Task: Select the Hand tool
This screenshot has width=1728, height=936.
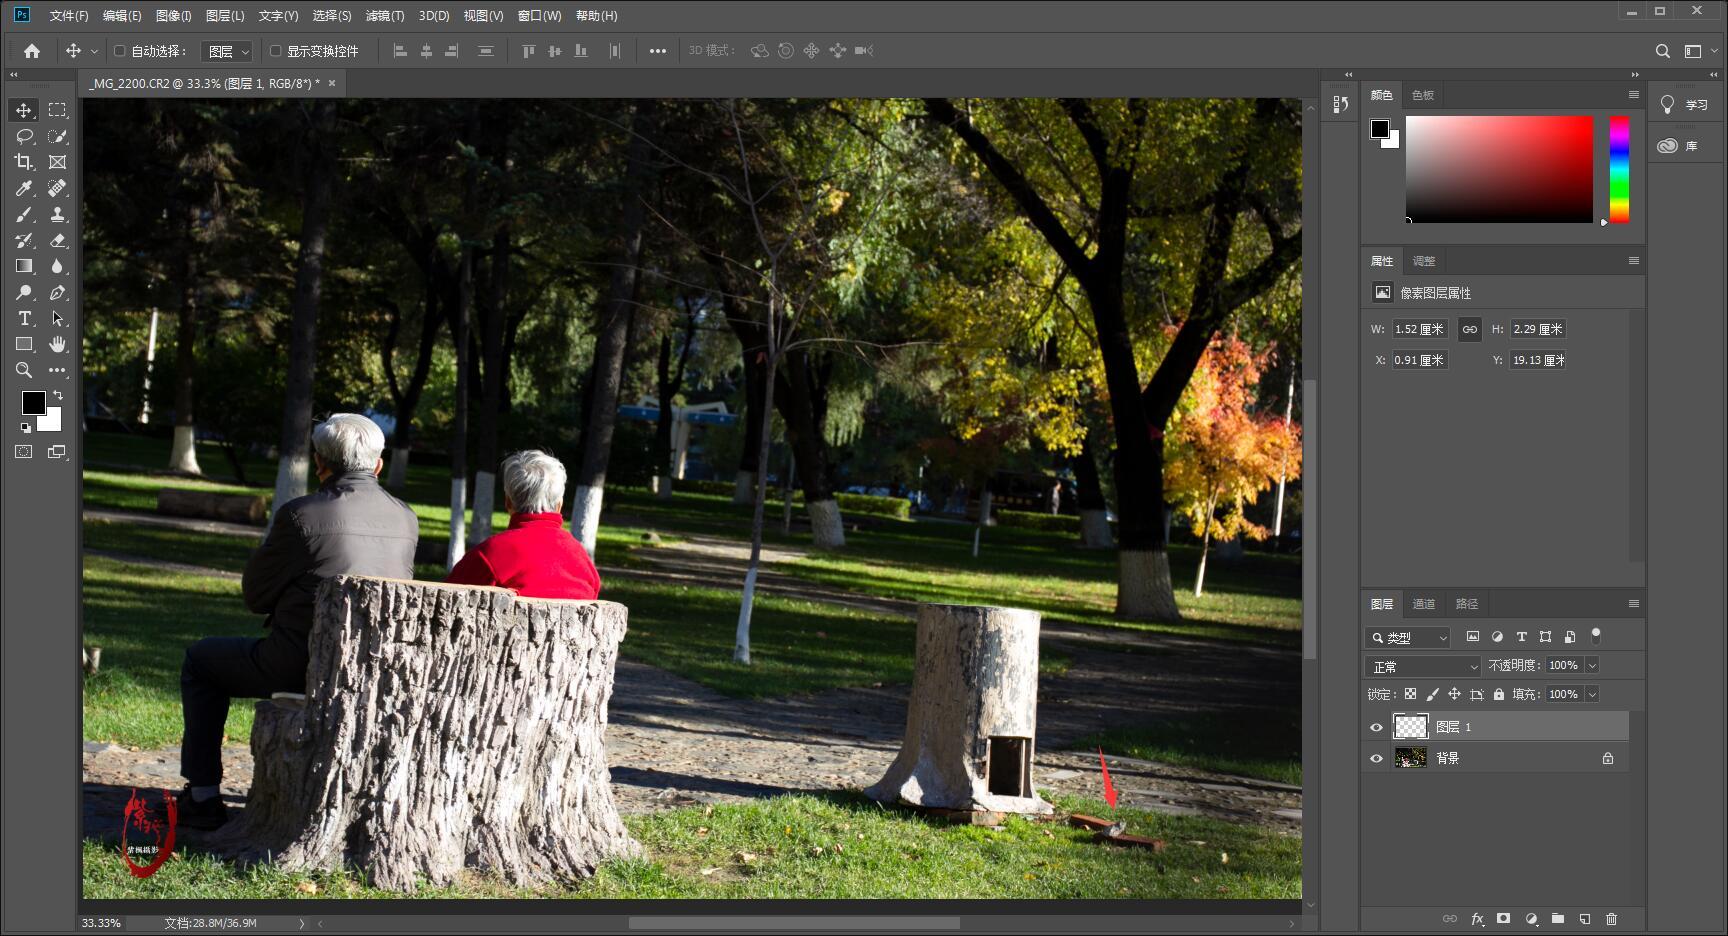Action: tap(57, 344)
